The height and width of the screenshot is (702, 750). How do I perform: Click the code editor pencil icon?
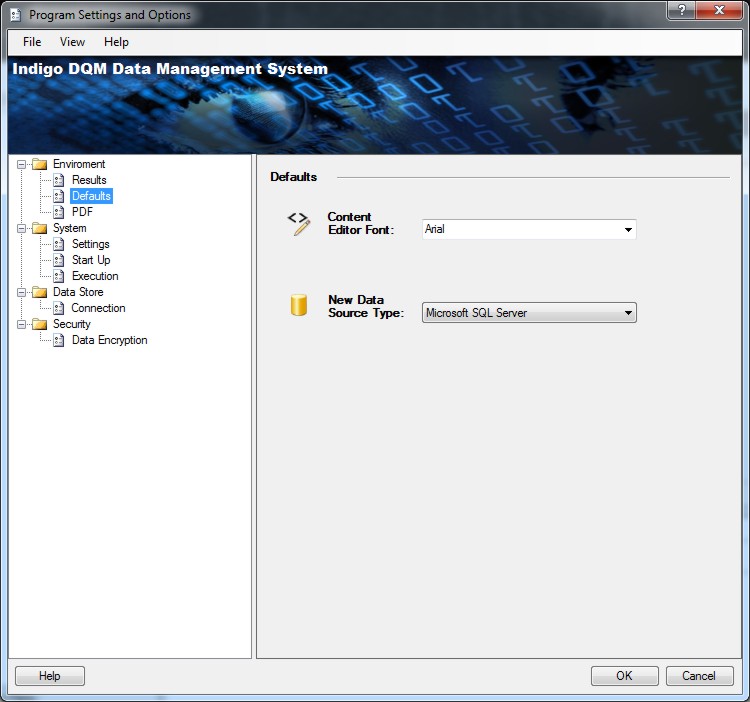coord(298,223)
